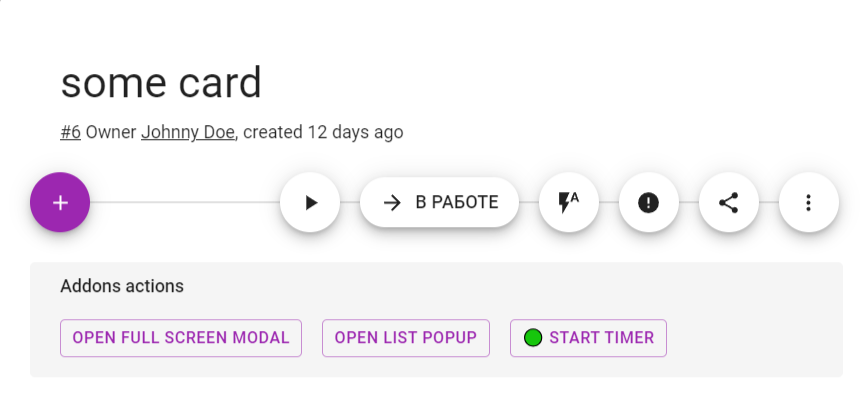Open the Johnny Doe owner link

(x=188, y=132)
